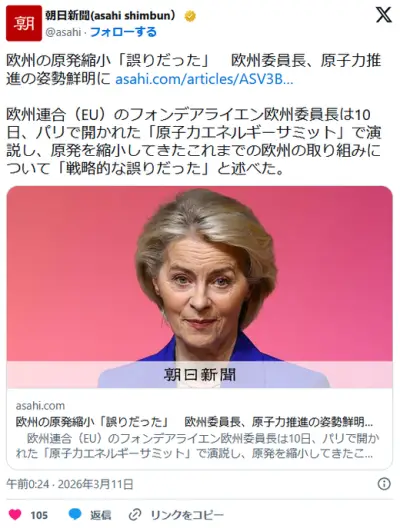Viewport: 400px width, 528px height.
Task: Click the @asahi handle
Action: [63, 32]
